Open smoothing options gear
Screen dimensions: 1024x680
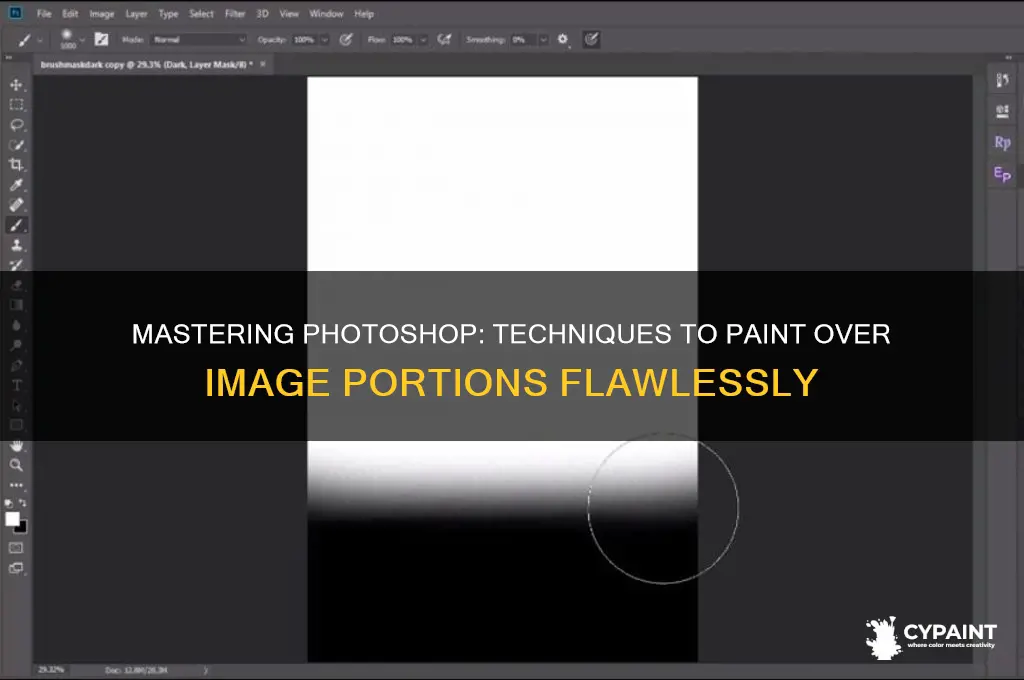[x=563, y=39]
